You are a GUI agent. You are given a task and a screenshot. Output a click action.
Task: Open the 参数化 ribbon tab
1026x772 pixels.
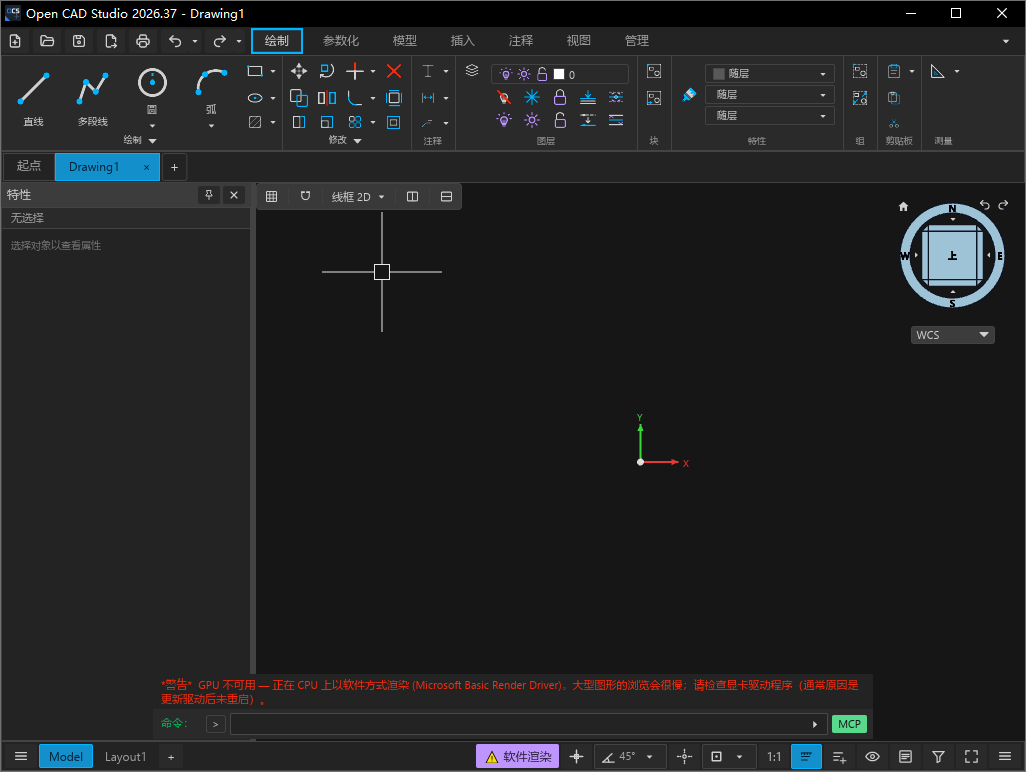pyautogui.click(x=341, y=41)
